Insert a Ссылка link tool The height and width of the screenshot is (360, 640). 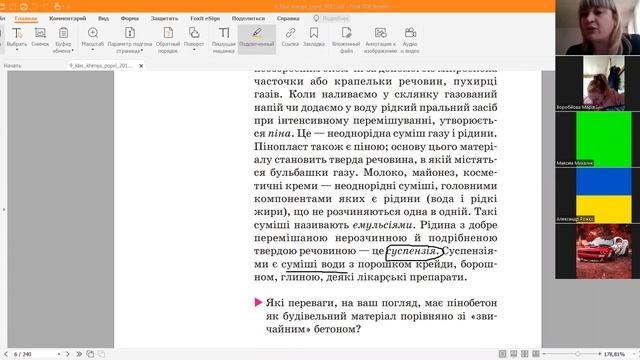click(290, 36)
